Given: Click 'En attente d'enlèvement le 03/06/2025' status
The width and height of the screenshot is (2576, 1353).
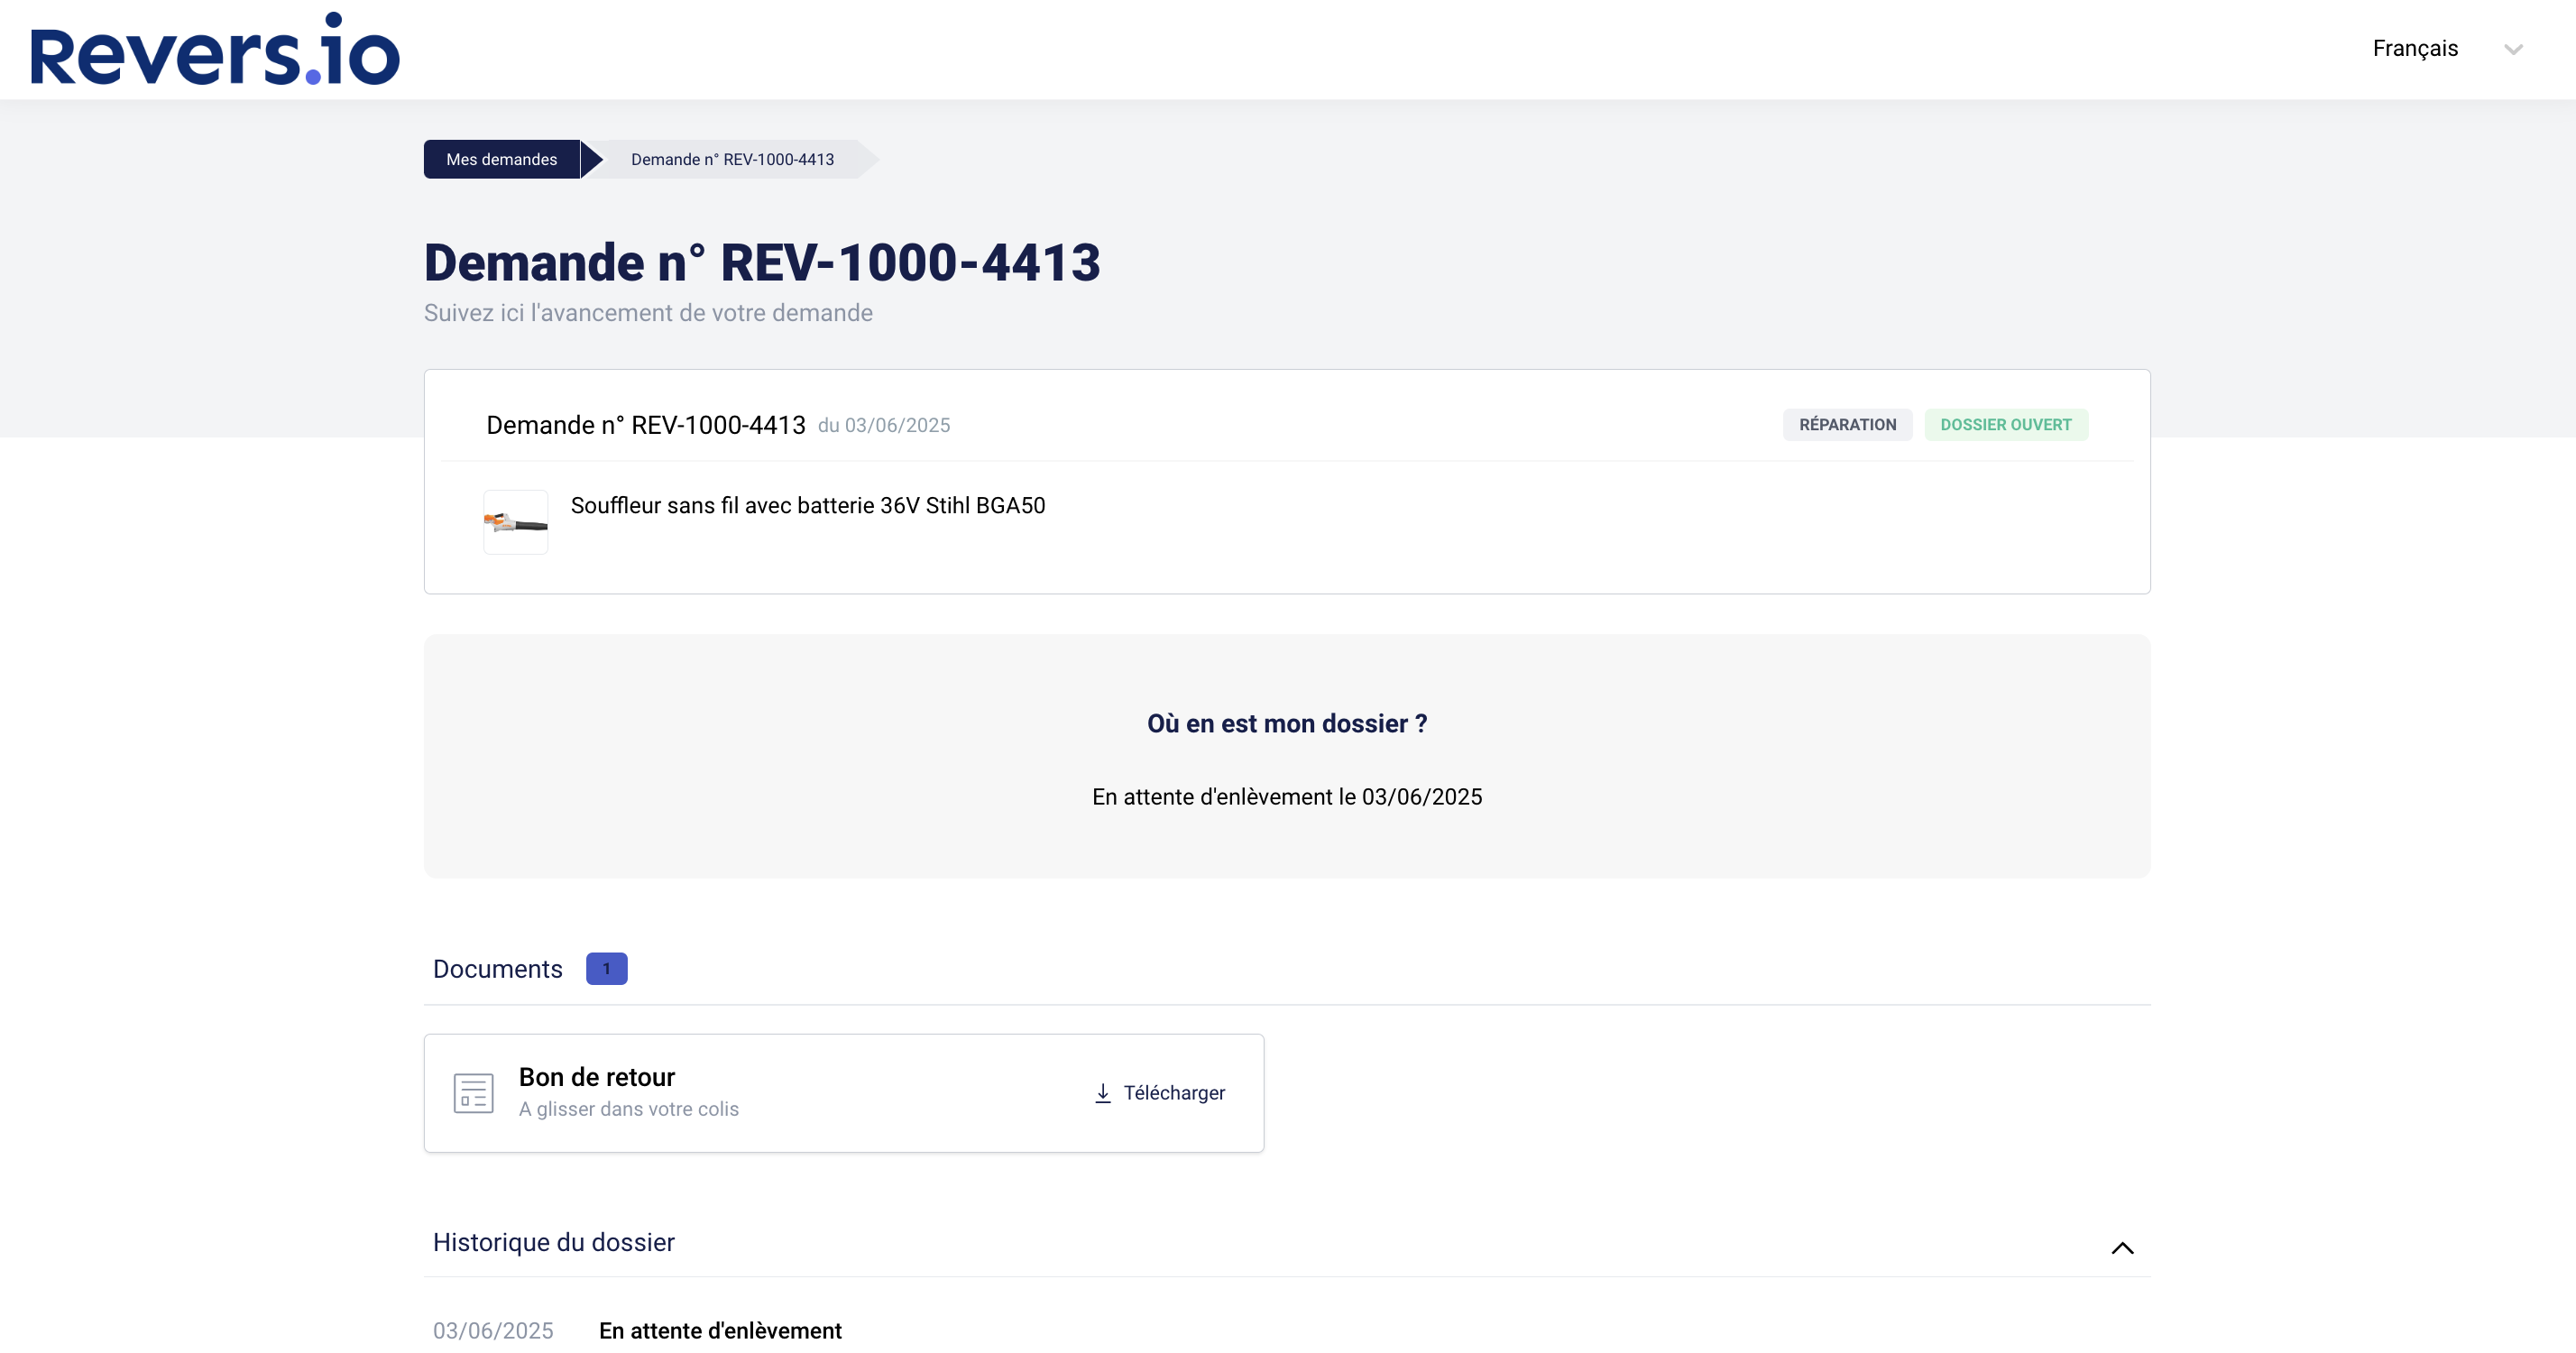Looking at the screenshot, I should click(1287, 796).
